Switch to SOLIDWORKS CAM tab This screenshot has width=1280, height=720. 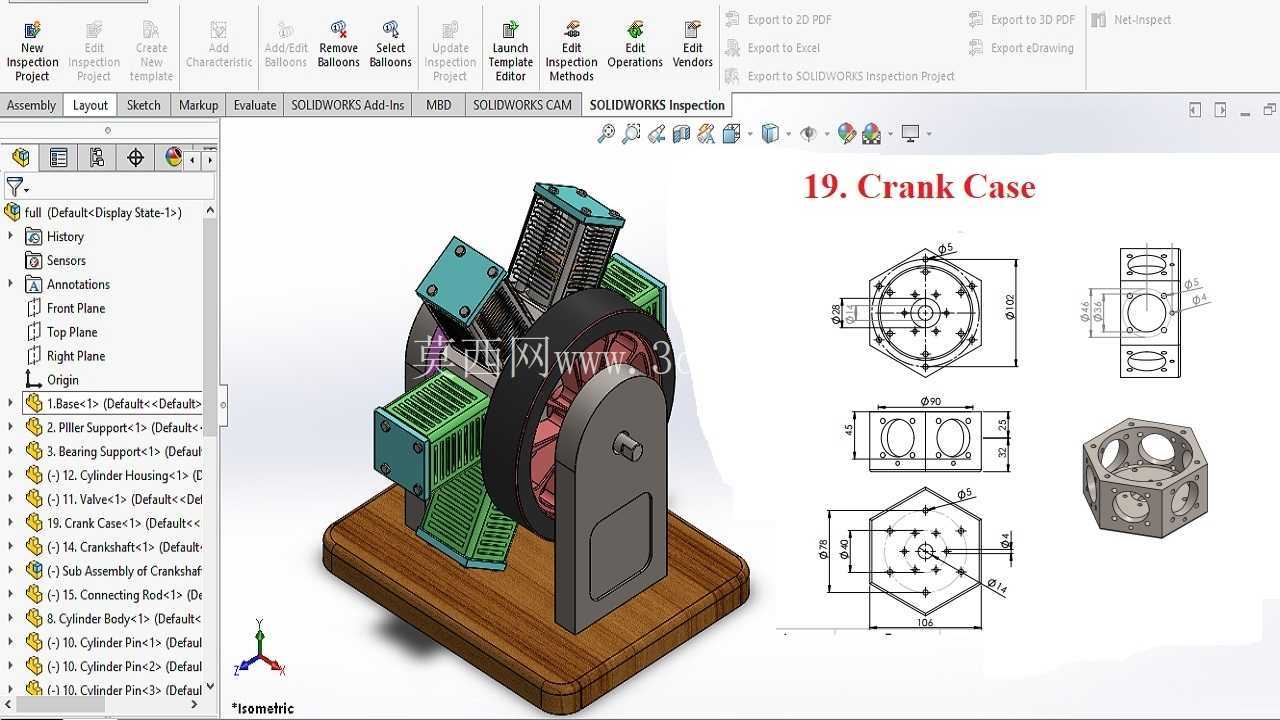click(x=522, y=105)
